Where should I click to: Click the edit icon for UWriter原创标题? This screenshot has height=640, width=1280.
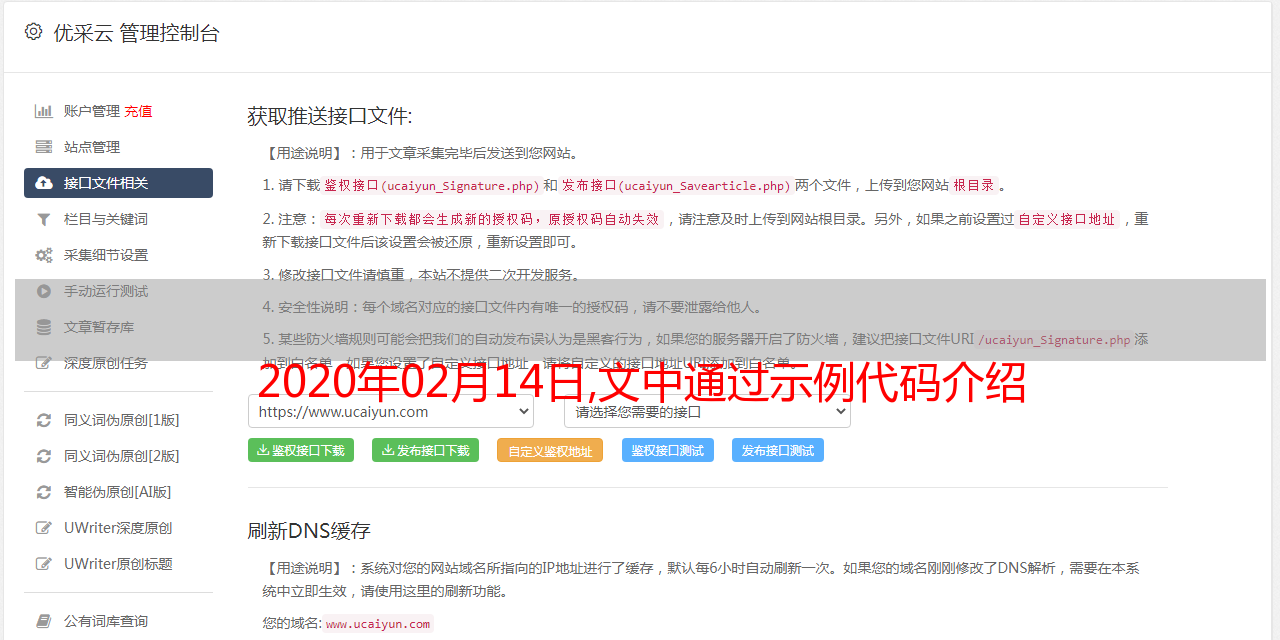(x=44, y=564)
